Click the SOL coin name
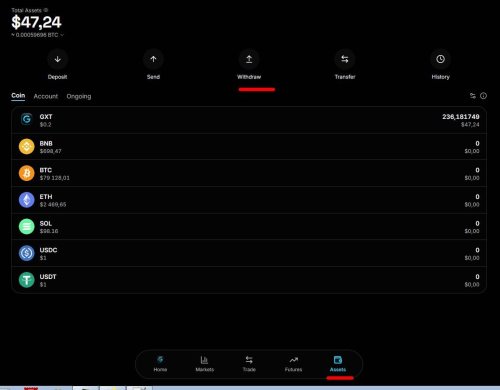The height and width of the screenshot is (390, 500). [x=46, y=223]
